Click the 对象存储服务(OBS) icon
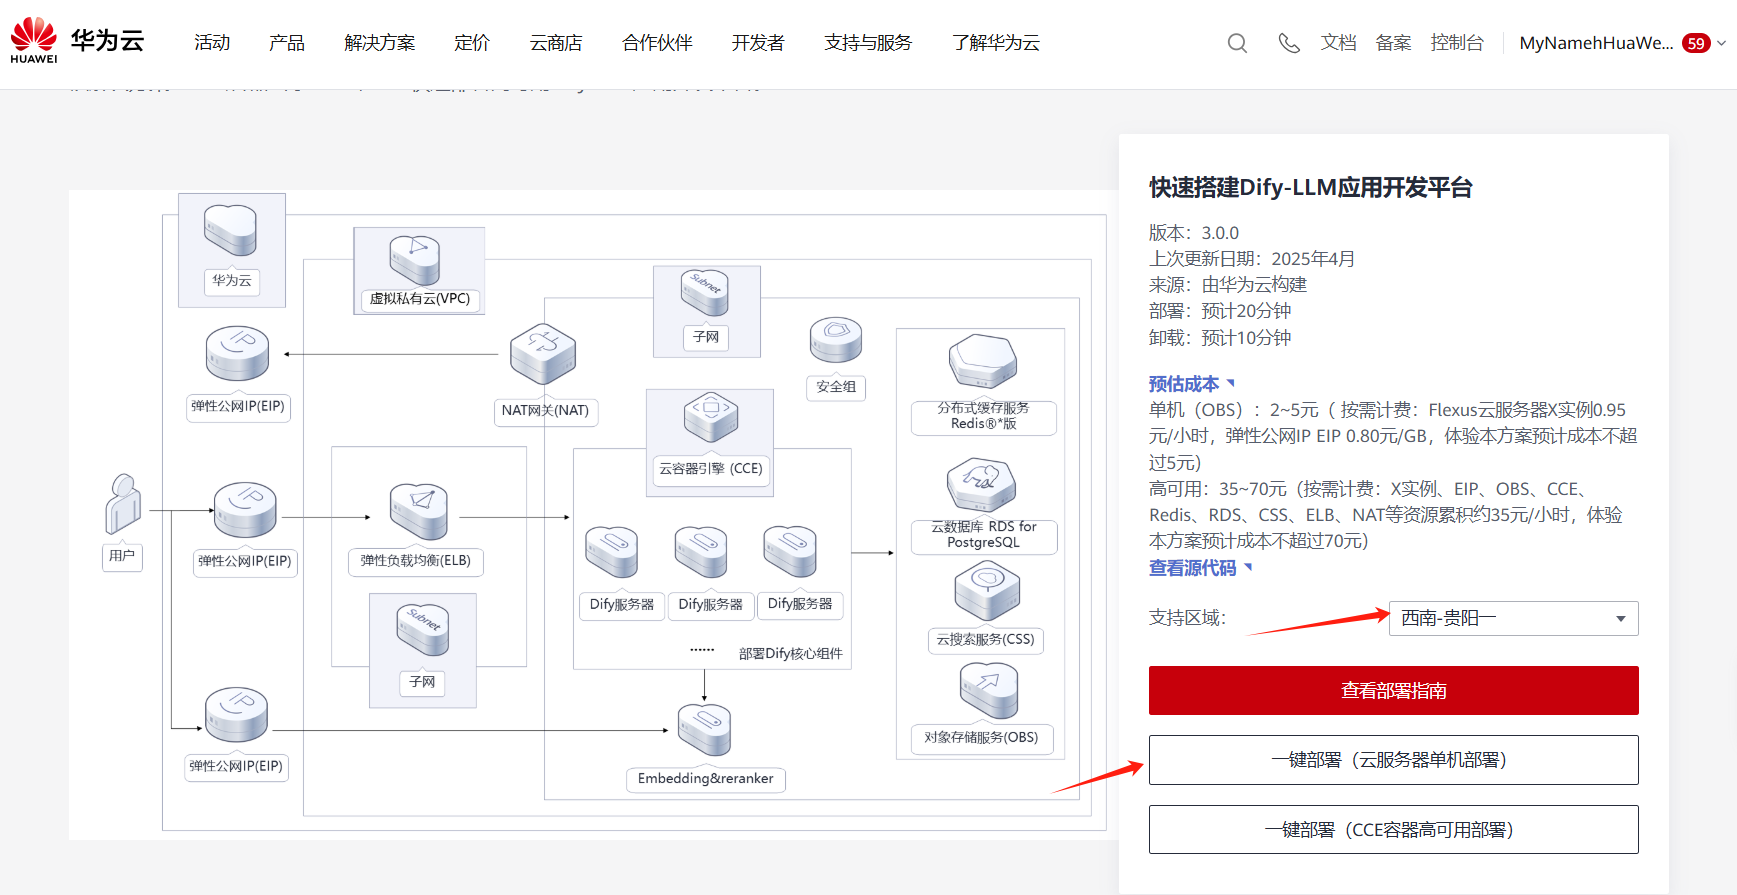This screenshot has height=895, width=1737. [x=989, y=691]
